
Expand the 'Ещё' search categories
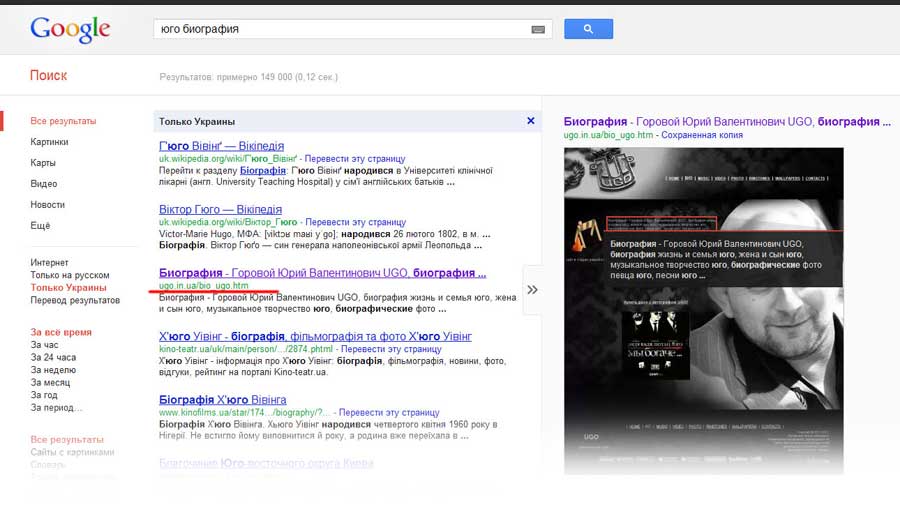pos(40,226)
